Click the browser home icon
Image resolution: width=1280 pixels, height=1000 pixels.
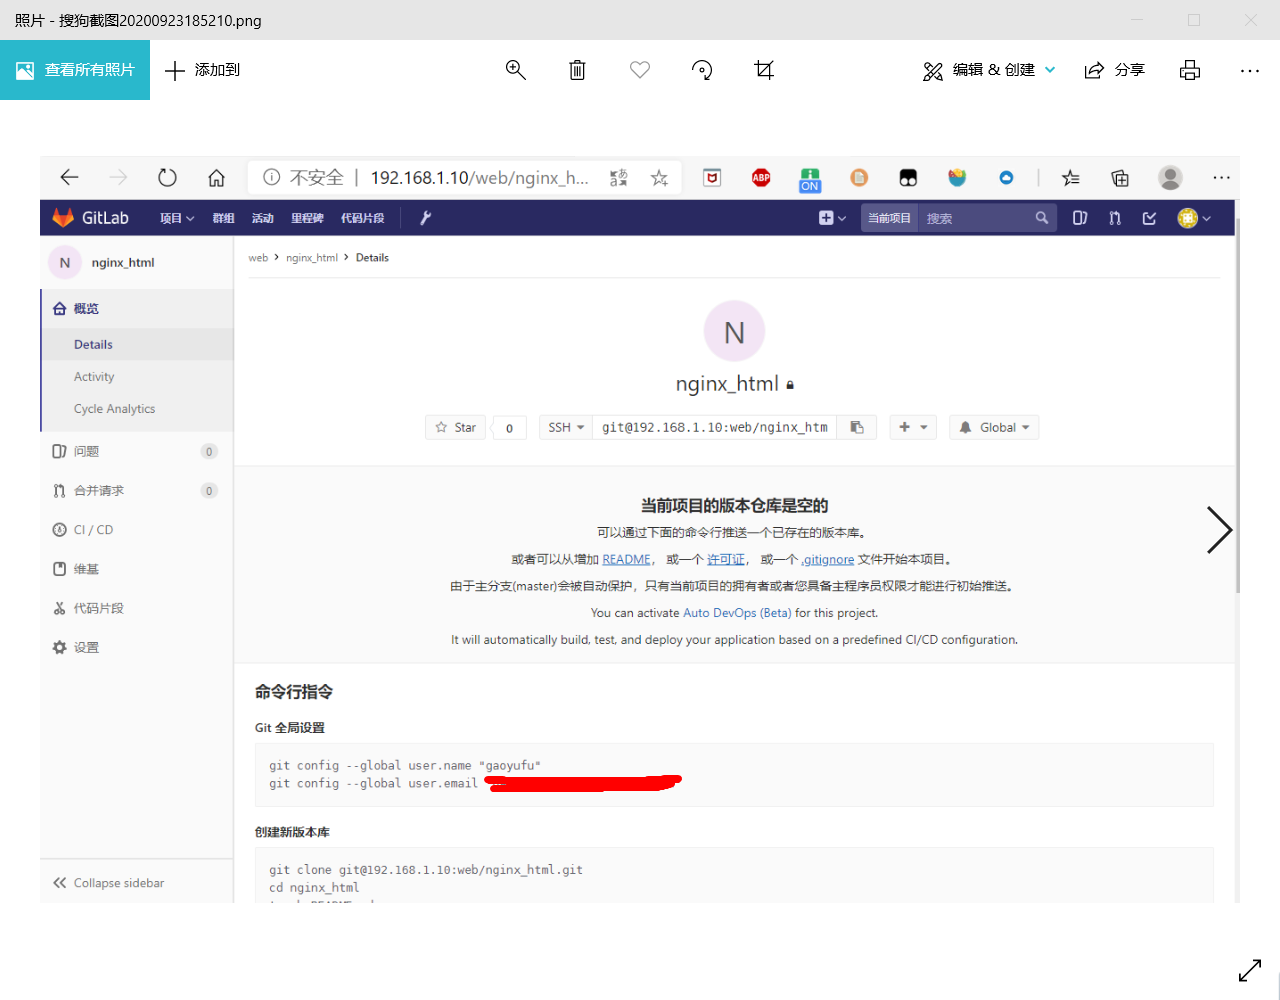tap(216, 178)
